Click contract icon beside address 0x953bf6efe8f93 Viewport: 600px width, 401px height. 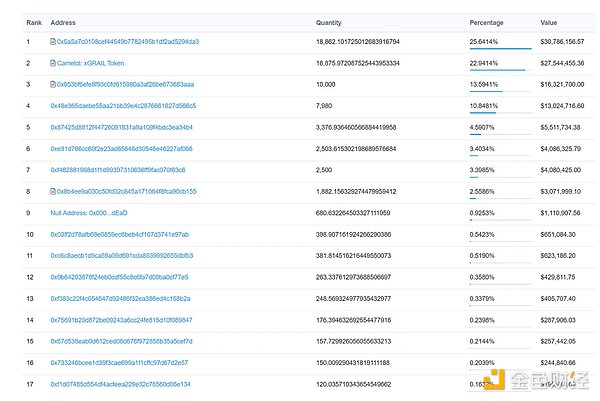(53, 84)
